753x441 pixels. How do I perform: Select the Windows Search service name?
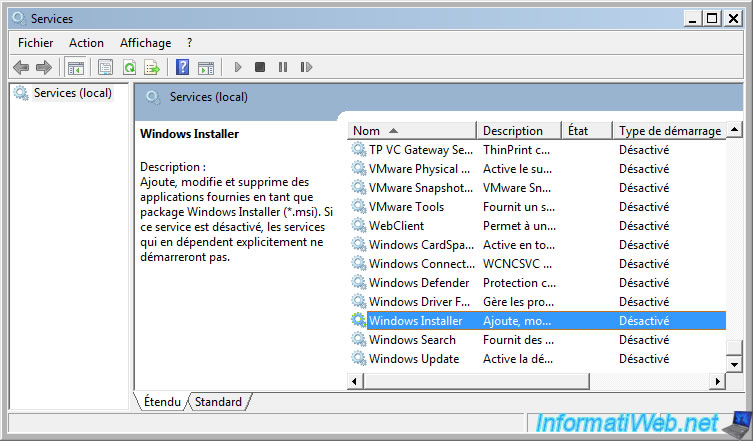[x=412, y=340]
